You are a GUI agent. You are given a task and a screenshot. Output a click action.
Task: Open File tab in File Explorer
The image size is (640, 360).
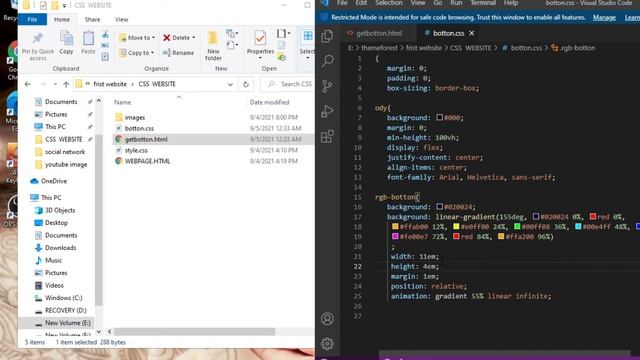click(32, 19)
